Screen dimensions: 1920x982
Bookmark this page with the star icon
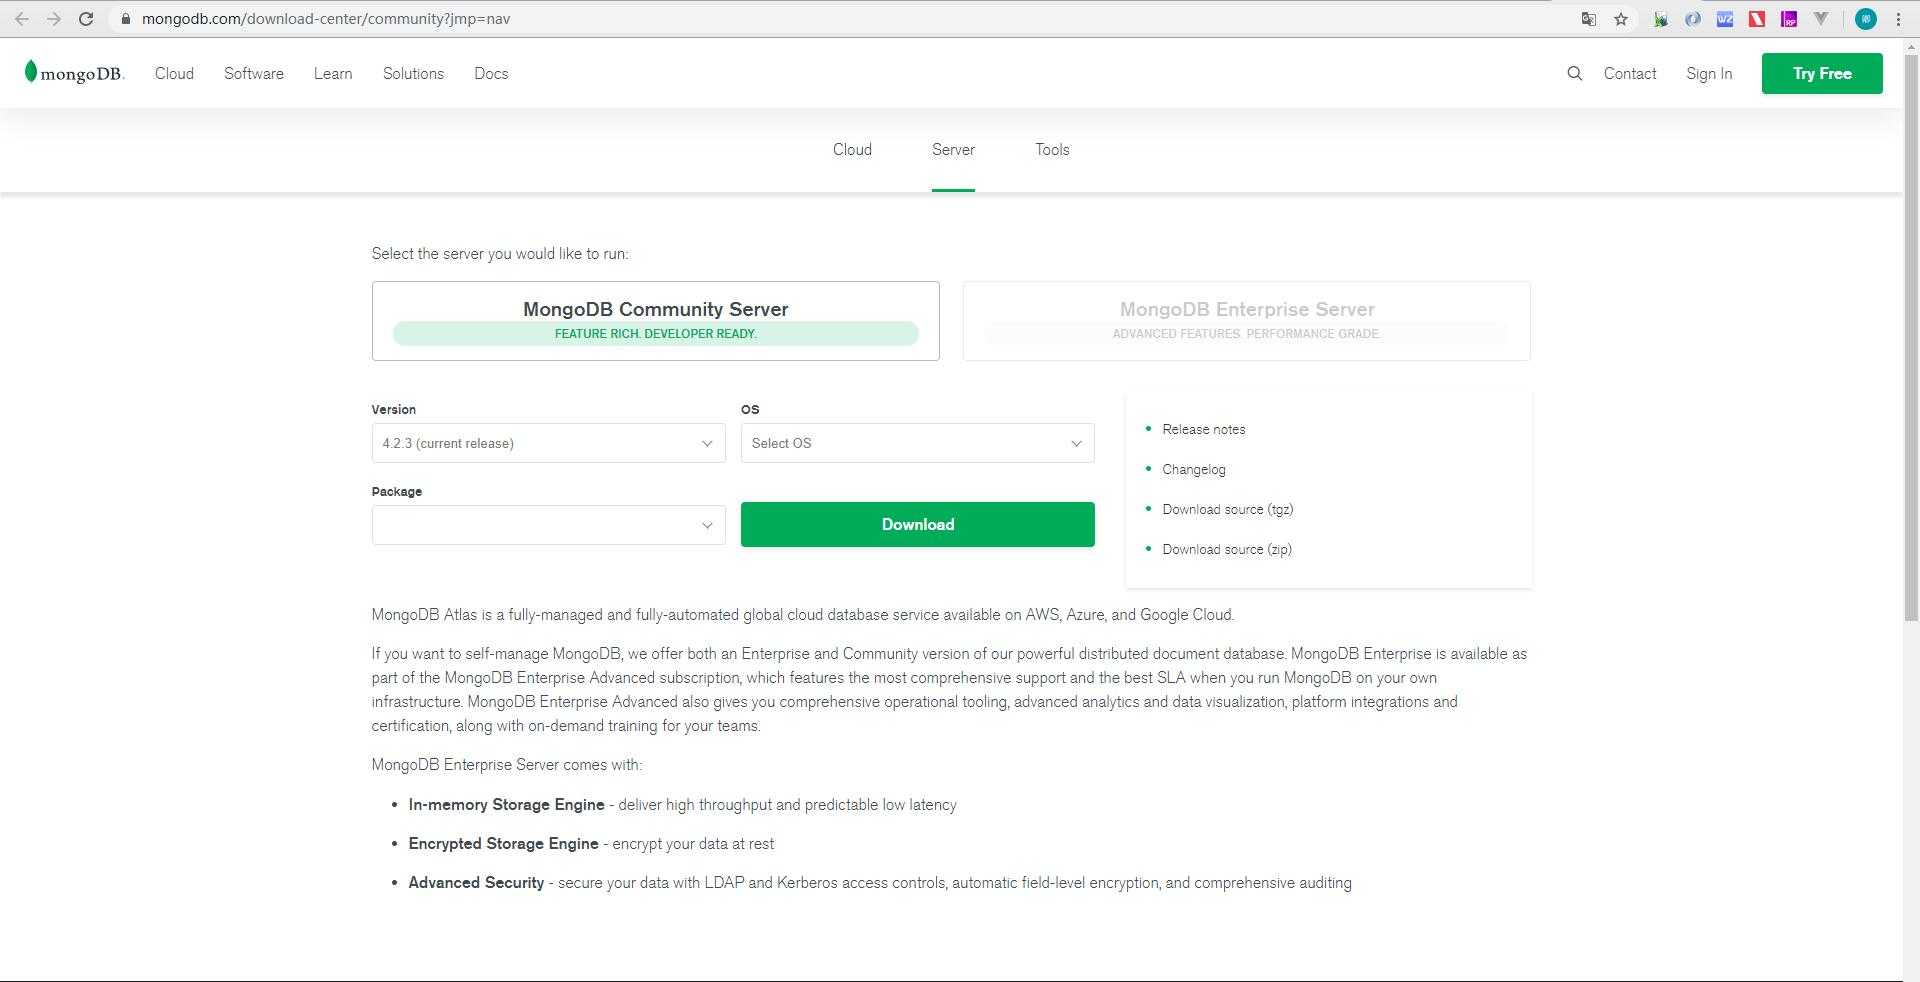pyautogui.click(x=1621, y=19)
